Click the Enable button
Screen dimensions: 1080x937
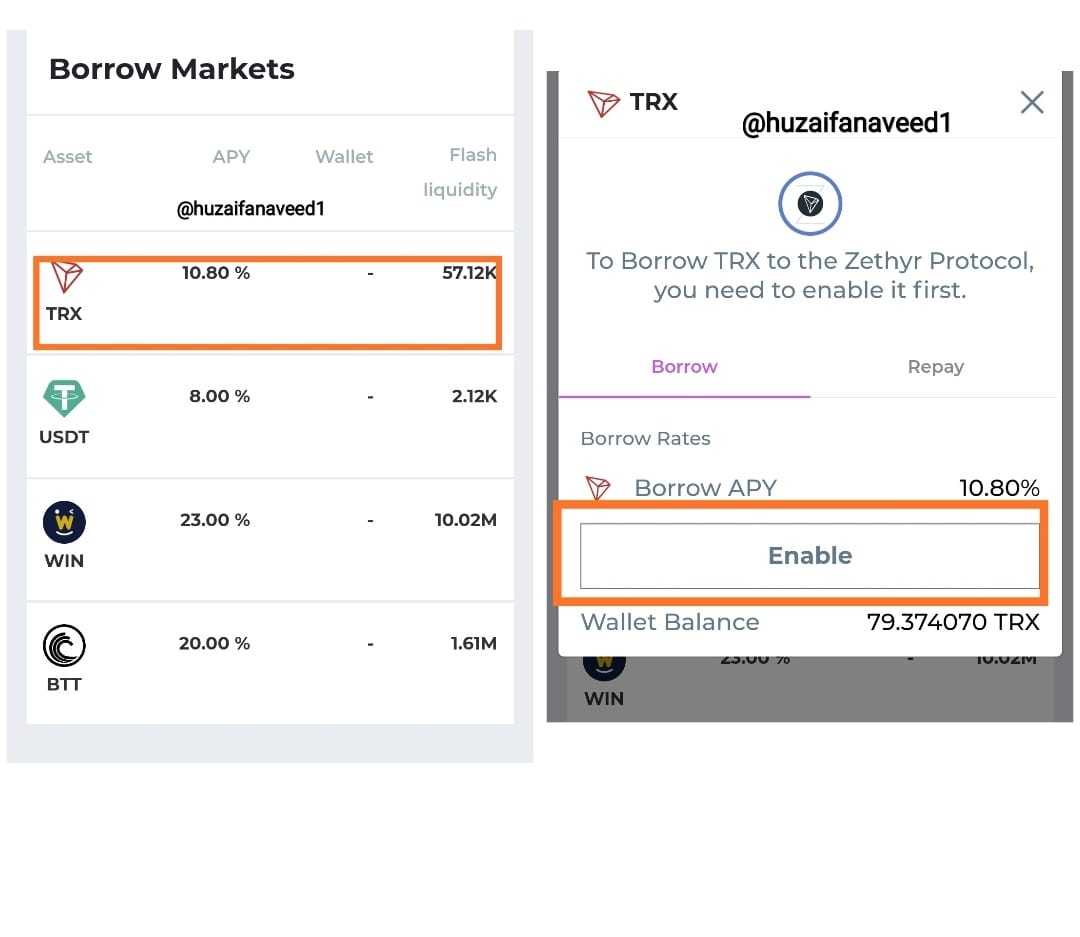coord(810,555)
